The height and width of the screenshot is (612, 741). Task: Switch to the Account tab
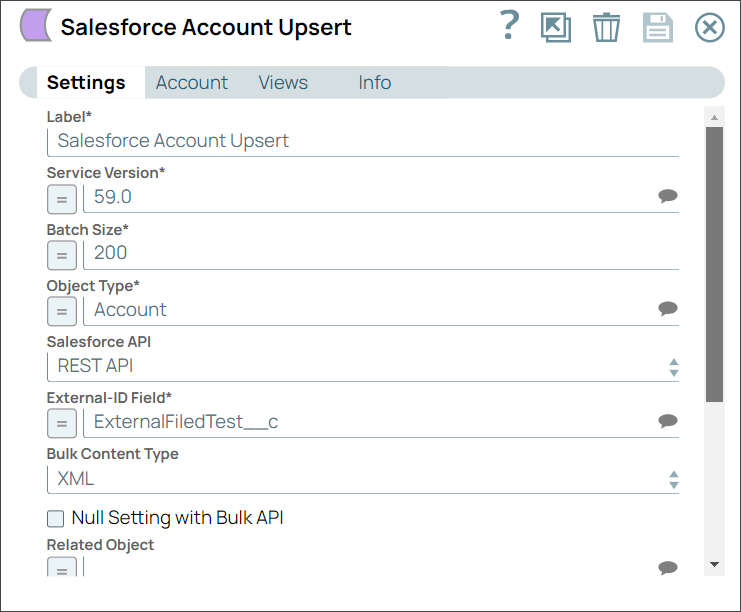pyautogui.click(x=192, y=83)
